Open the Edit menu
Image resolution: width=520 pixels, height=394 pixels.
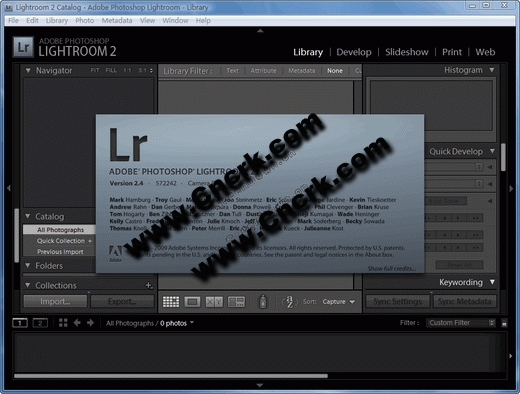point(32,21)
